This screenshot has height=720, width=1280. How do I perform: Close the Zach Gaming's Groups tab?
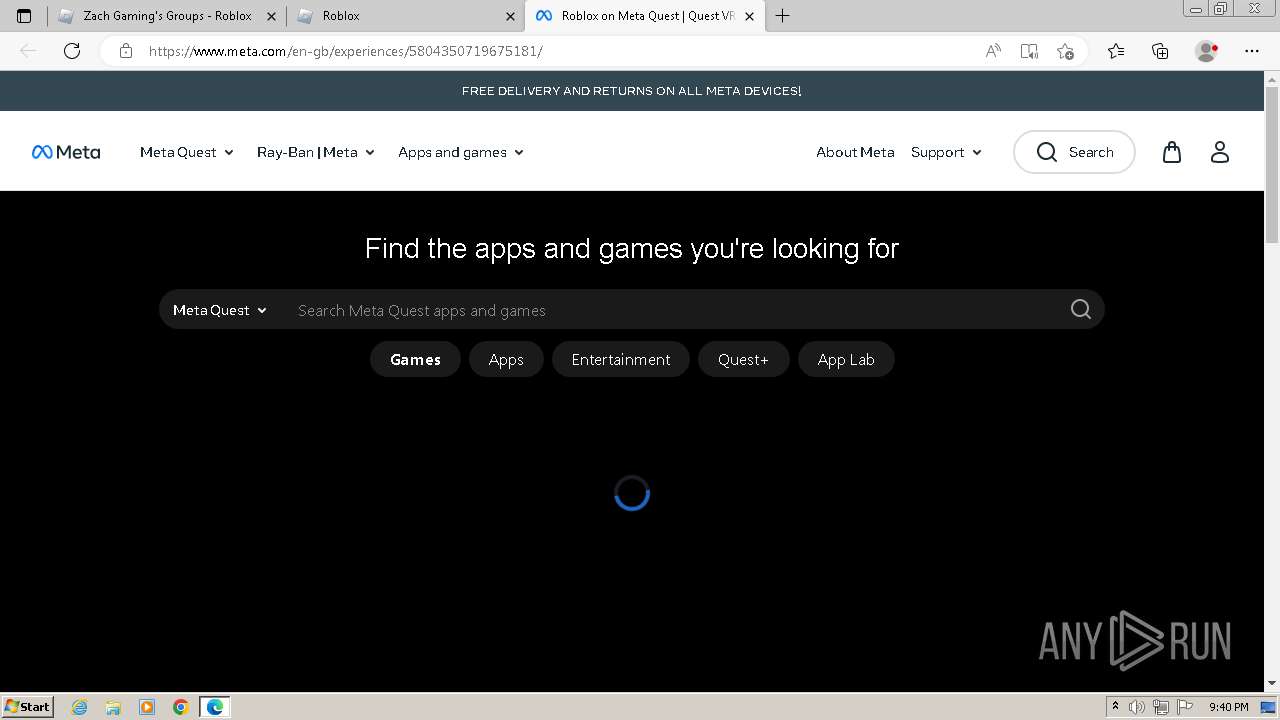pos(271,16)
